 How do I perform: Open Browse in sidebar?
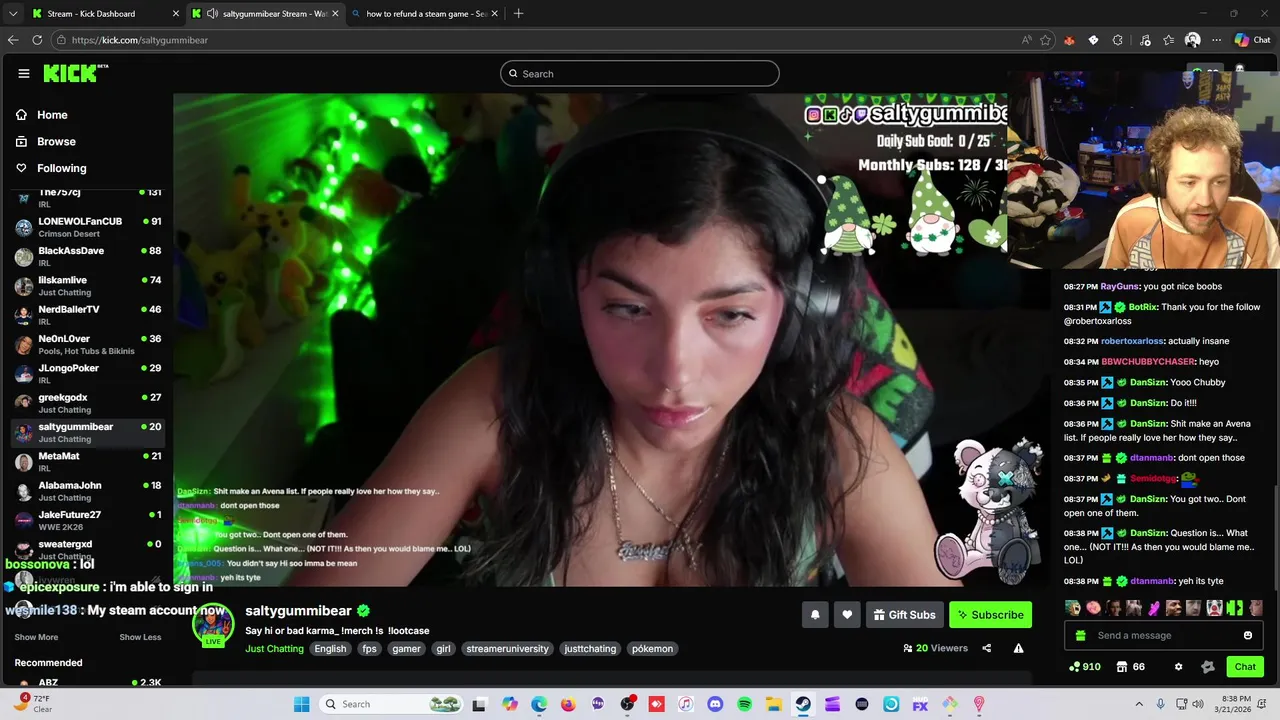pos(46,142)
